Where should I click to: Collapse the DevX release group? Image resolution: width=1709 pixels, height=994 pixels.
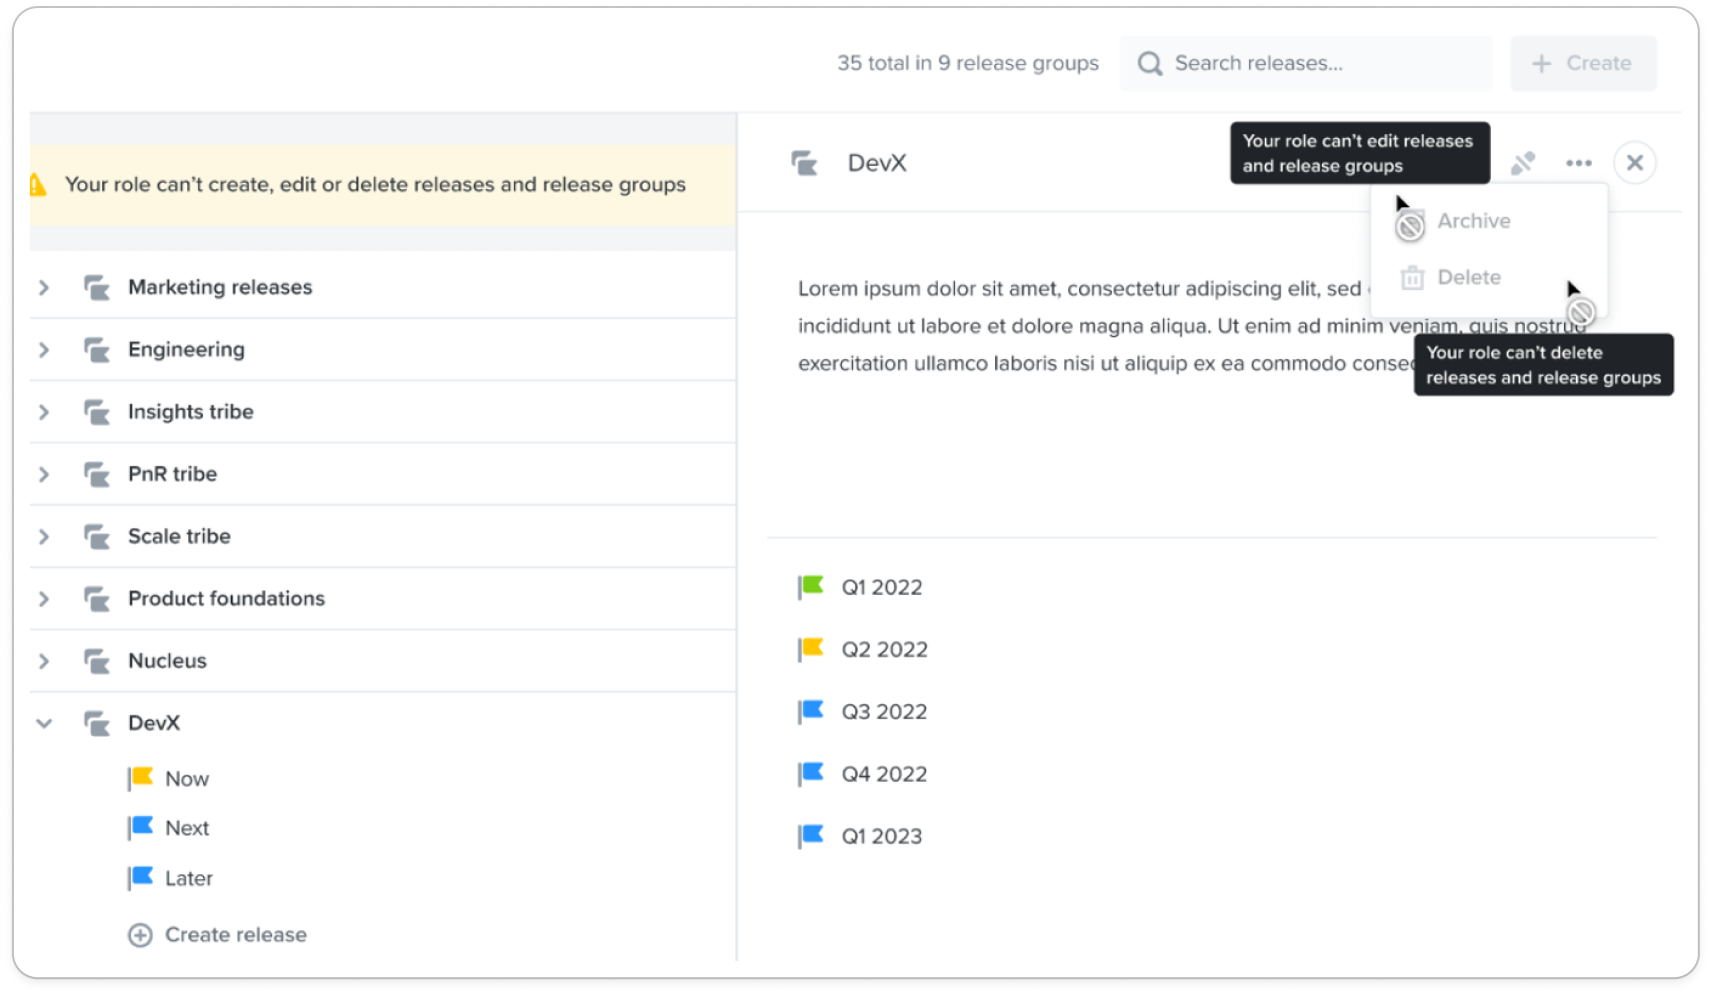coord(44,723)
